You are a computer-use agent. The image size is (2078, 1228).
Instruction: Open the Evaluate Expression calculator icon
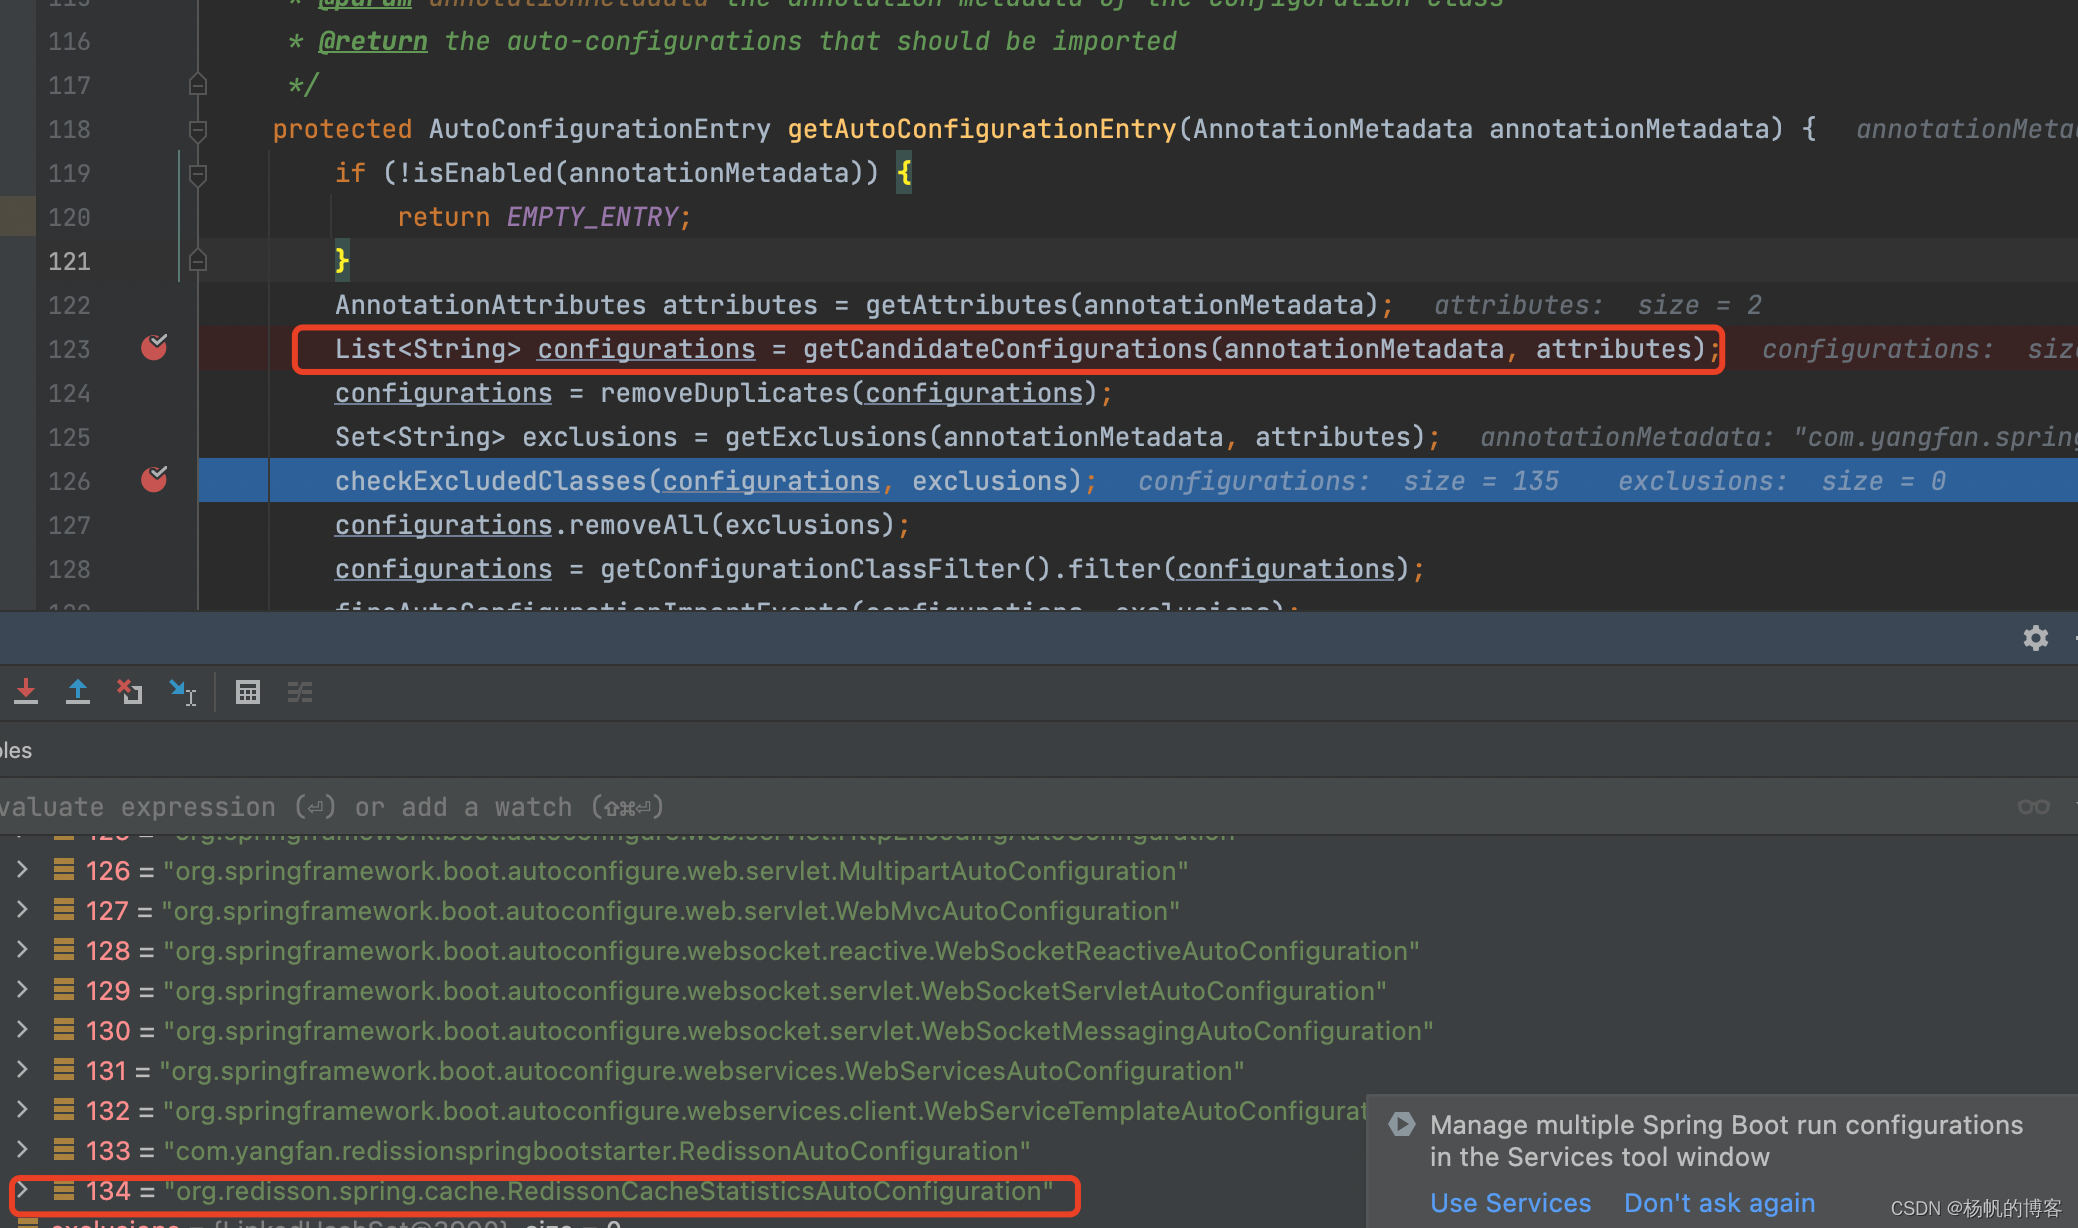pos(248,691)
